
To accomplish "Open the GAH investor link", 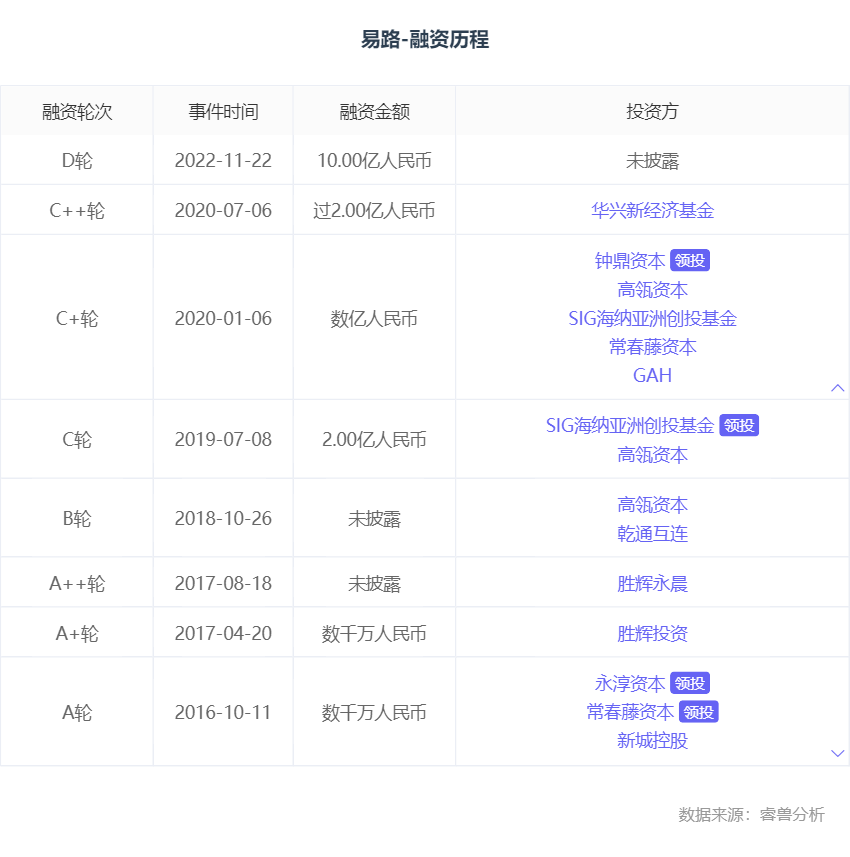I will pyautogui.click(x=652, y=375).
